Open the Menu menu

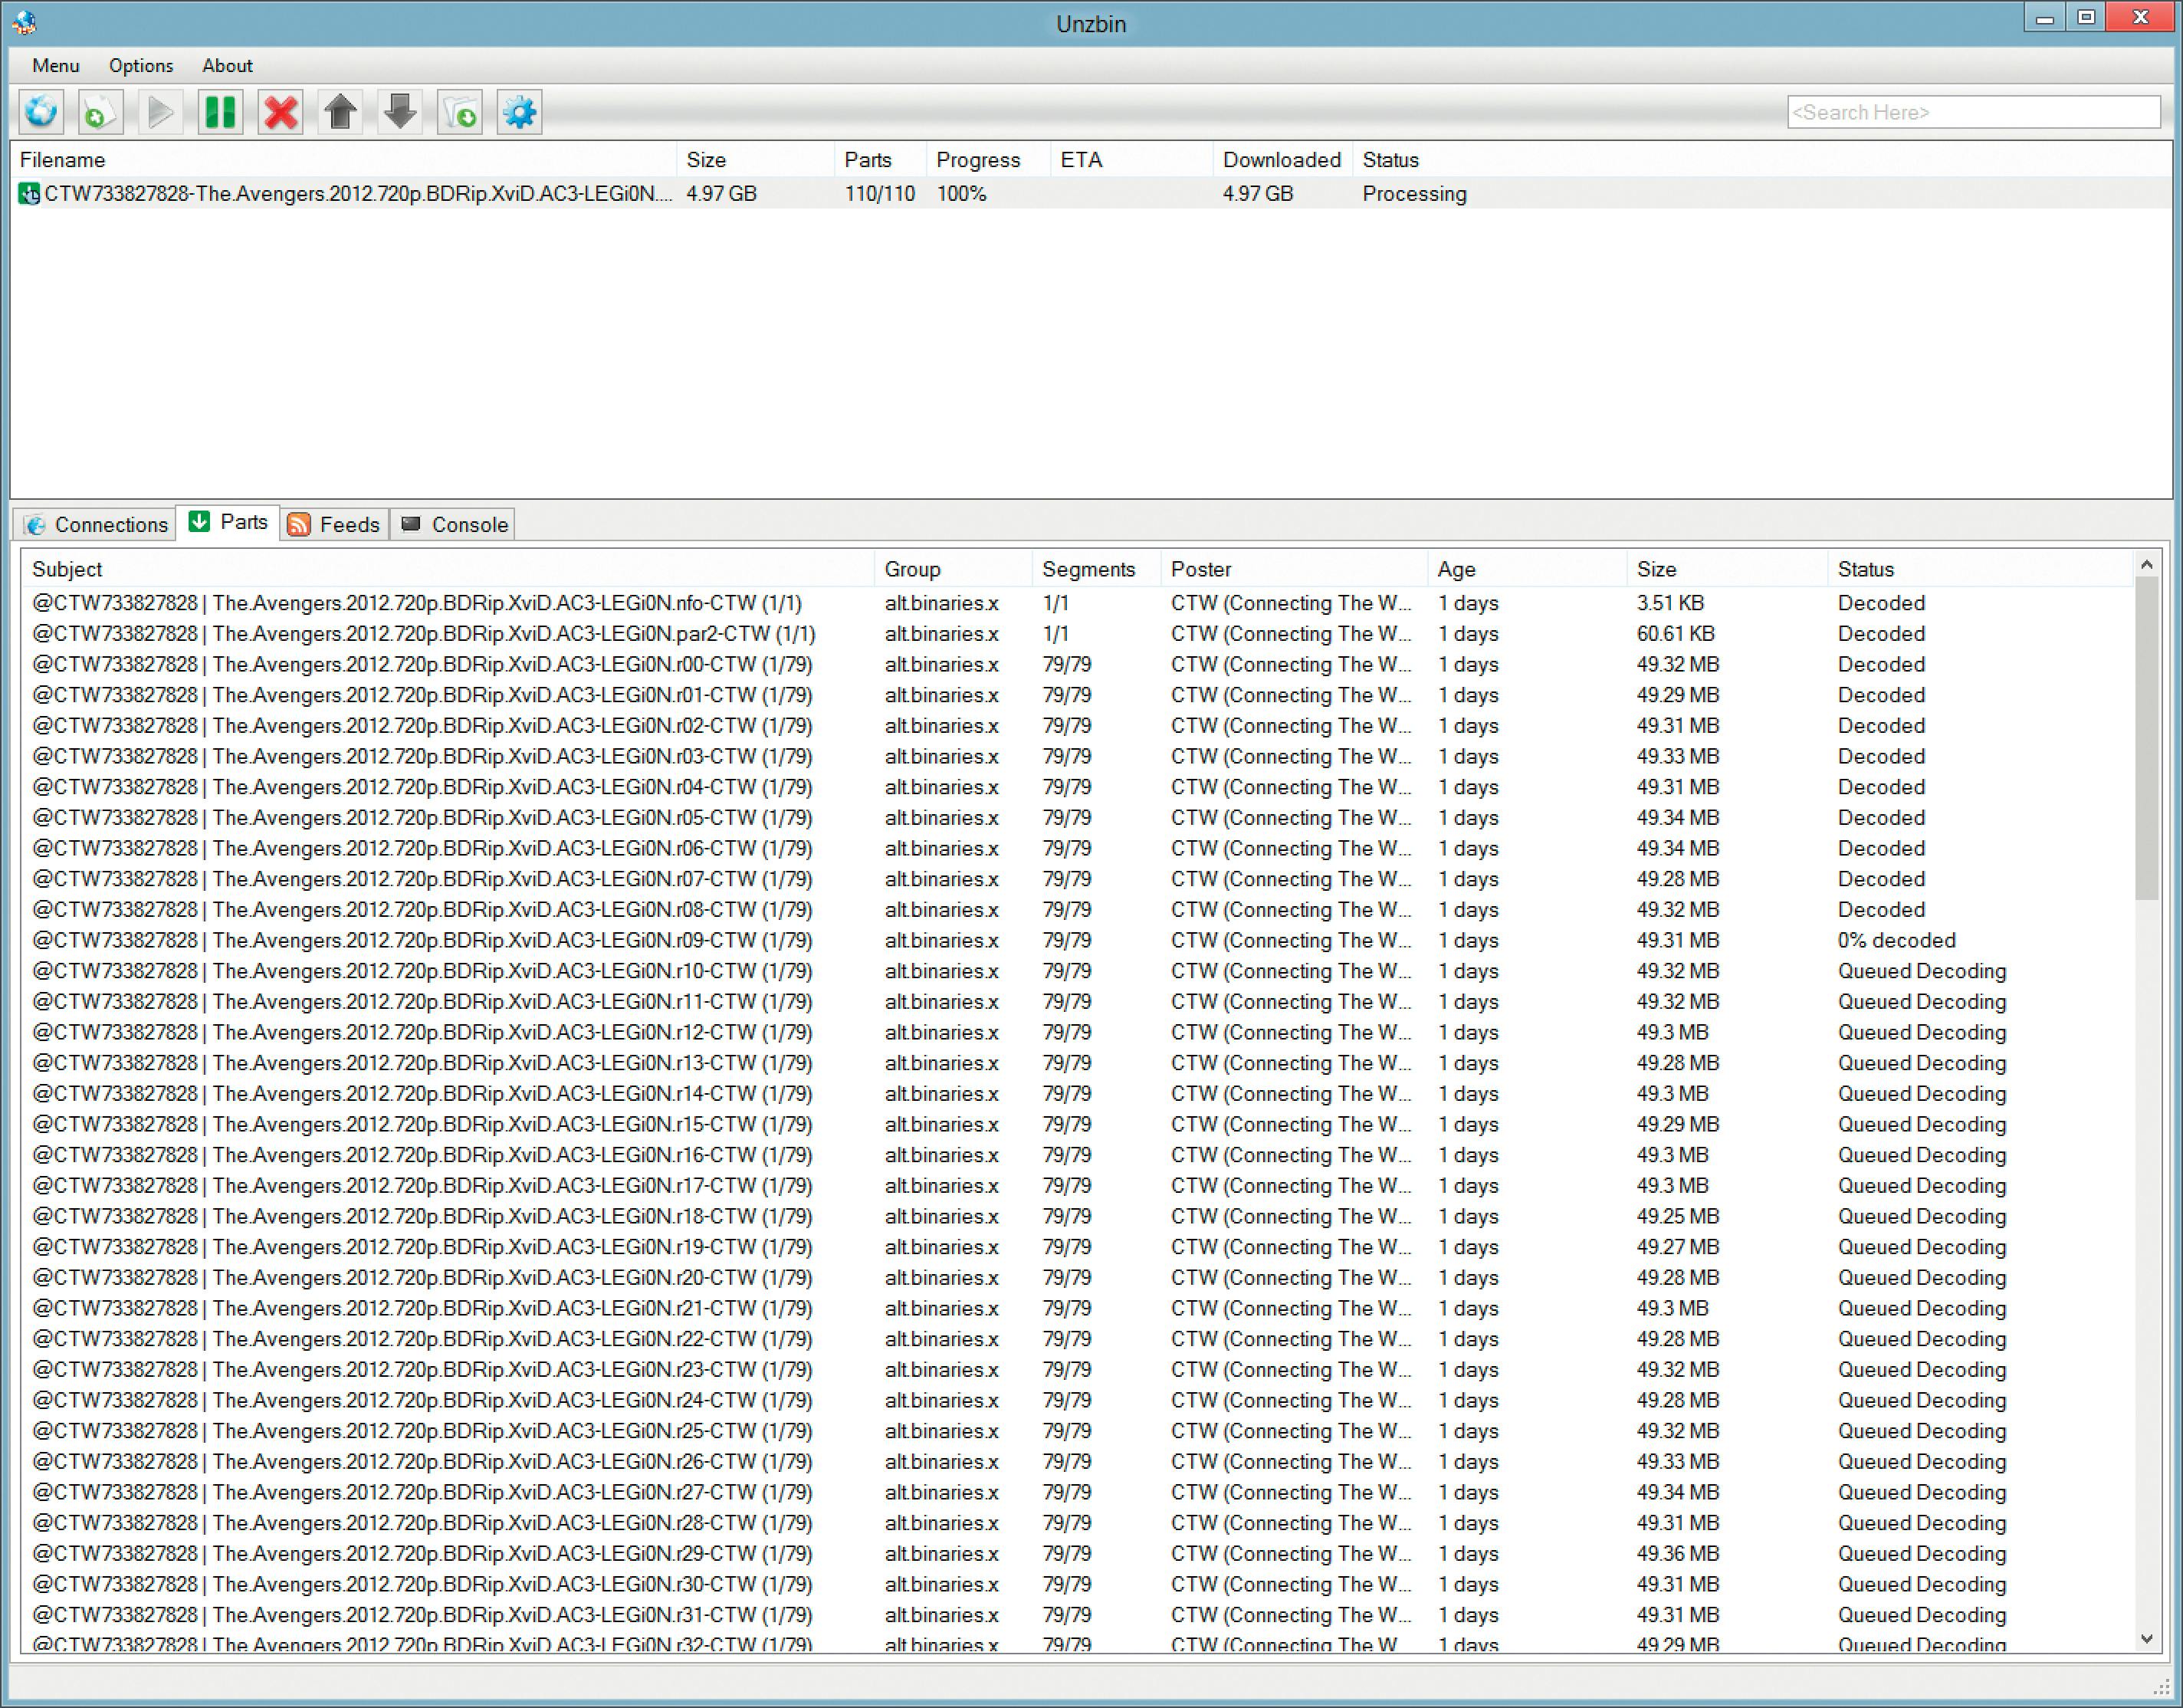pos(55,66)
